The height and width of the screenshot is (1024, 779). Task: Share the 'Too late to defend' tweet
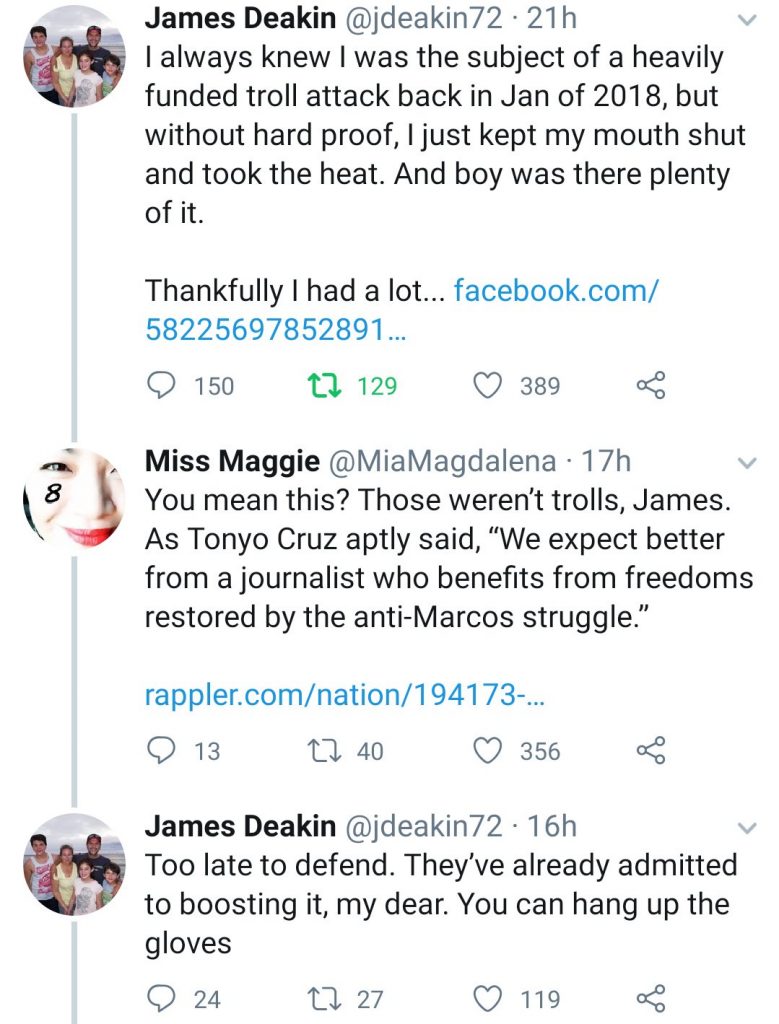650,997
